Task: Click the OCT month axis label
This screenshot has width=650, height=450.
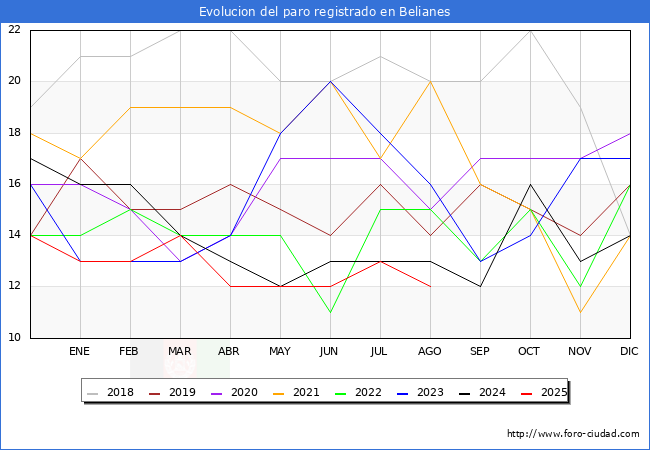Action: [x=529, y=351]
